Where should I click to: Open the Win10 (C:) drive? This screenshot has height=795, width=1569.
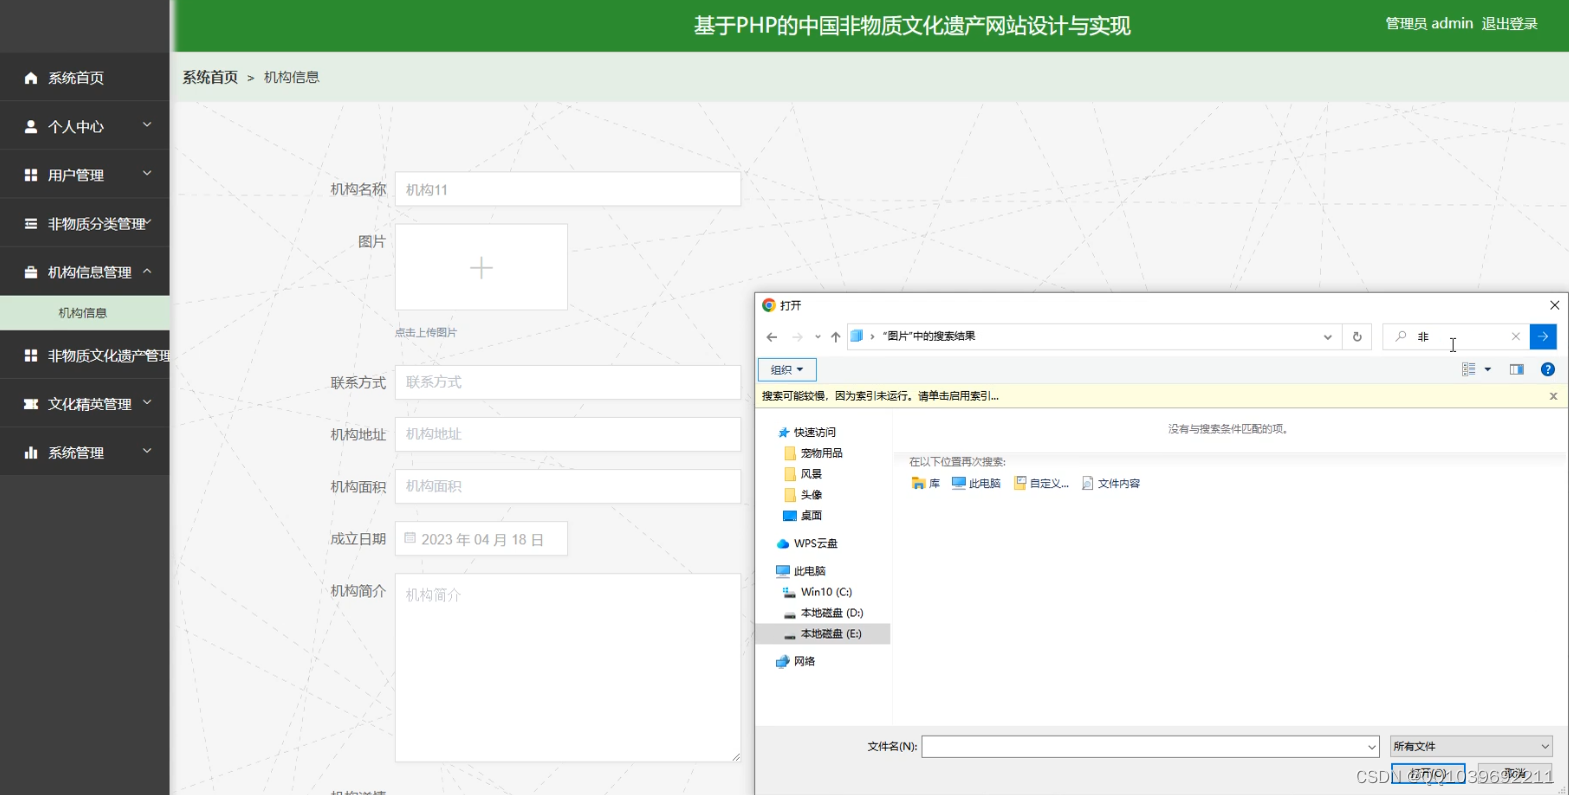click(x=826, y=592)
